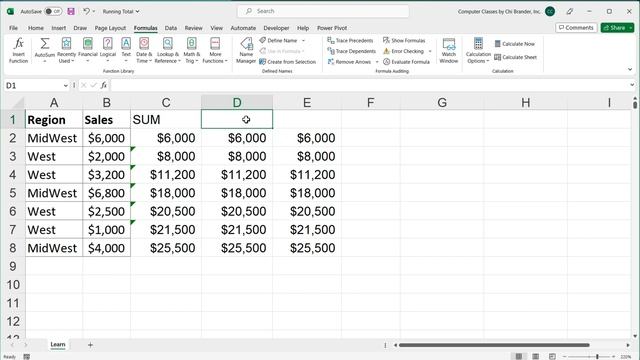Adjust the zoom slider
Viewport: 640px width, 360px height.
(x=597, y=356)
